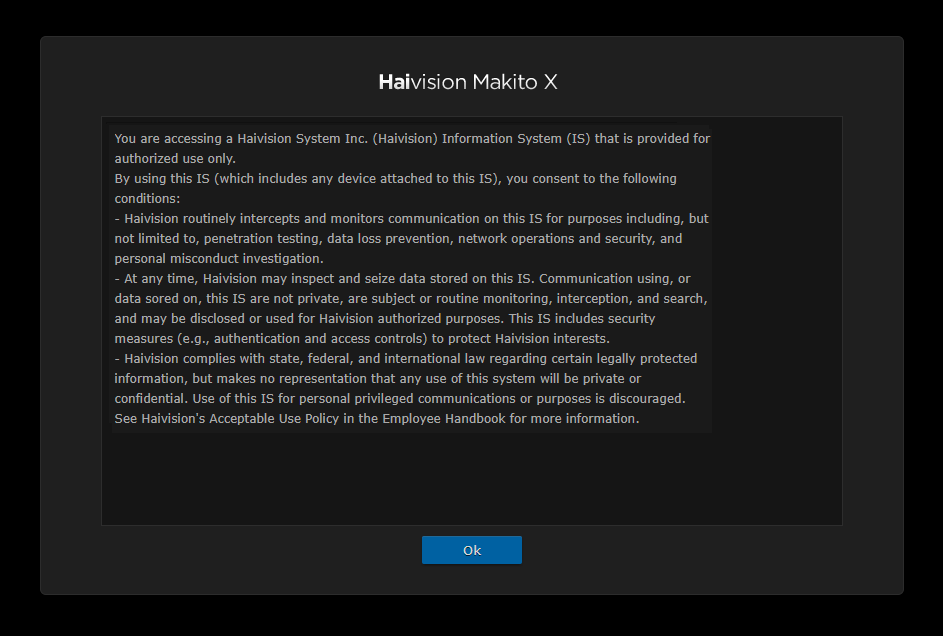Click the line mentioning 'penetration testing'
The image size is (943, 636).
[x=398, y=238]
